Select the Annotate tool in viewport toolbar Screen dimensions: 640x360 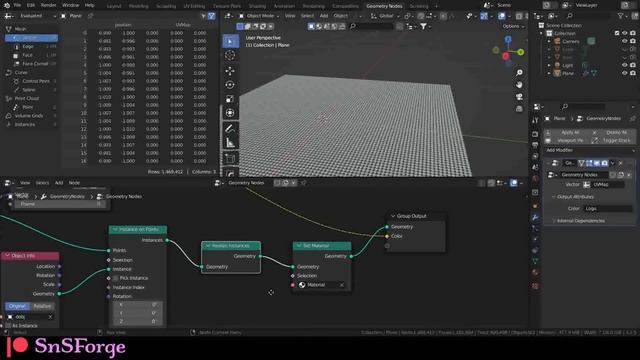(x=230, y=129)
